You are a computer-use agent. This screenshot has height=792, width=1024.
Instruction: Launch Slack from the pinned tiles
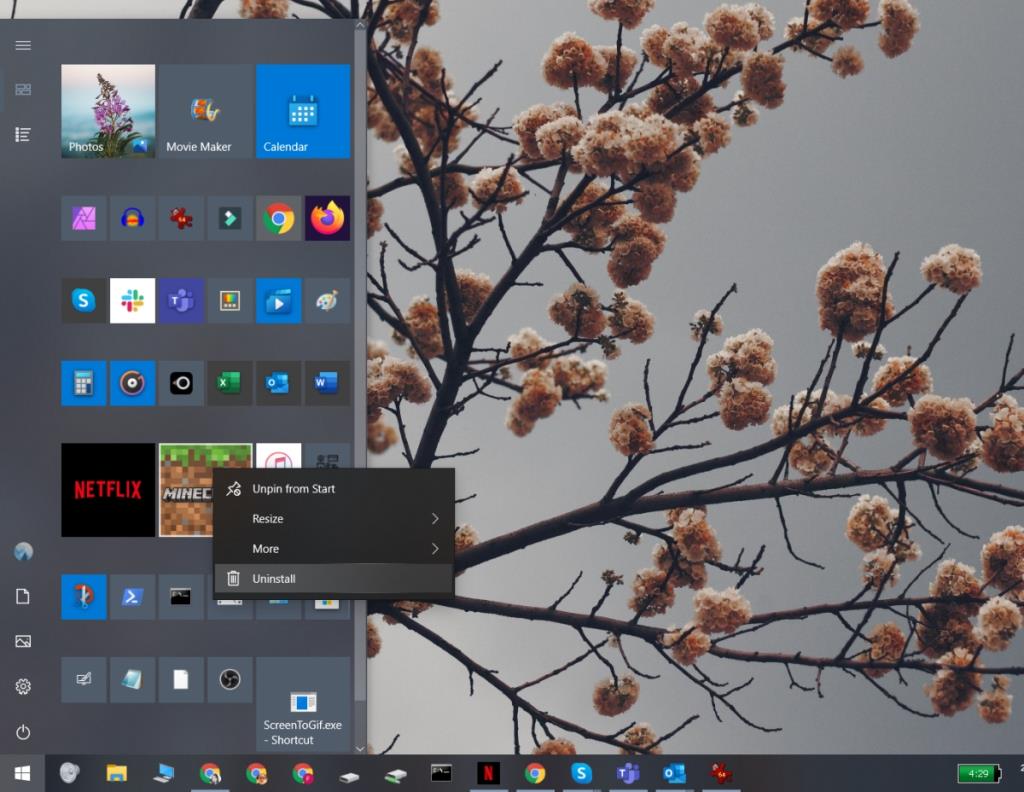tap(133, 300)
